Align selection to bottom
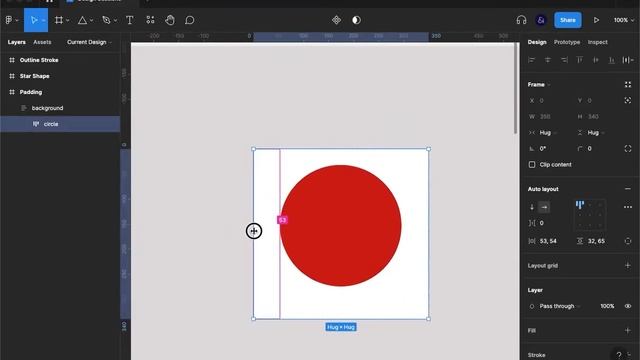The height and width of the screenshot is (360, 640). [x=612, y=60]
